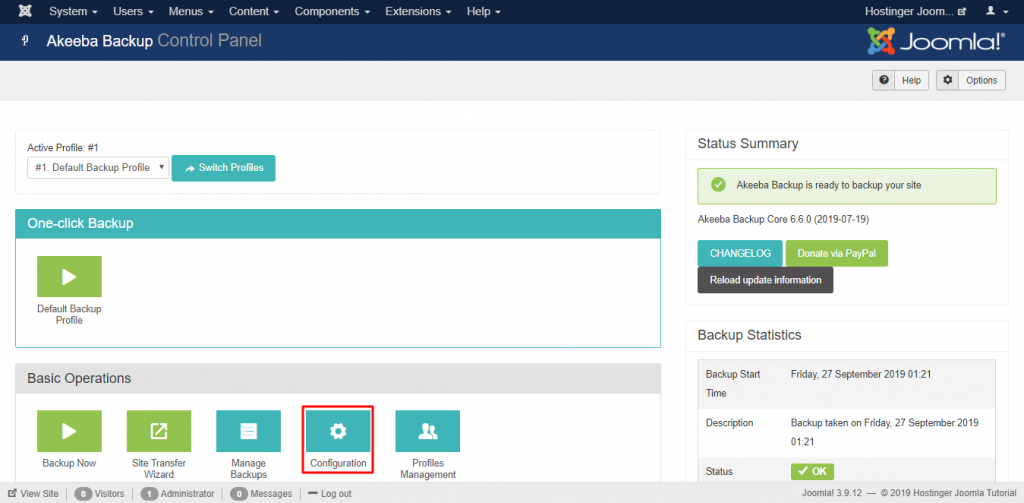Click the Switch Profiles button

click(x=223, y=168)
